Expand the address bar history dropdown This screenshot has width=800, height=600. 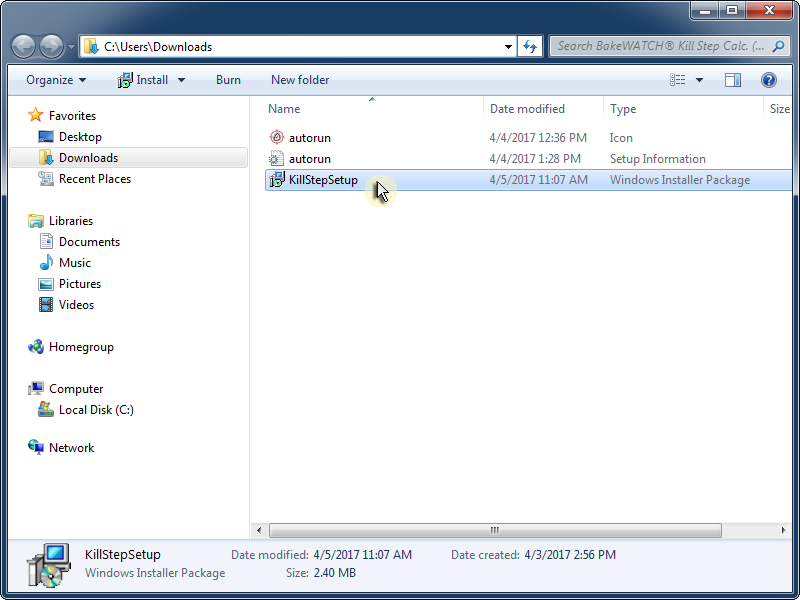pyautogui.click(x=508, y=46)
